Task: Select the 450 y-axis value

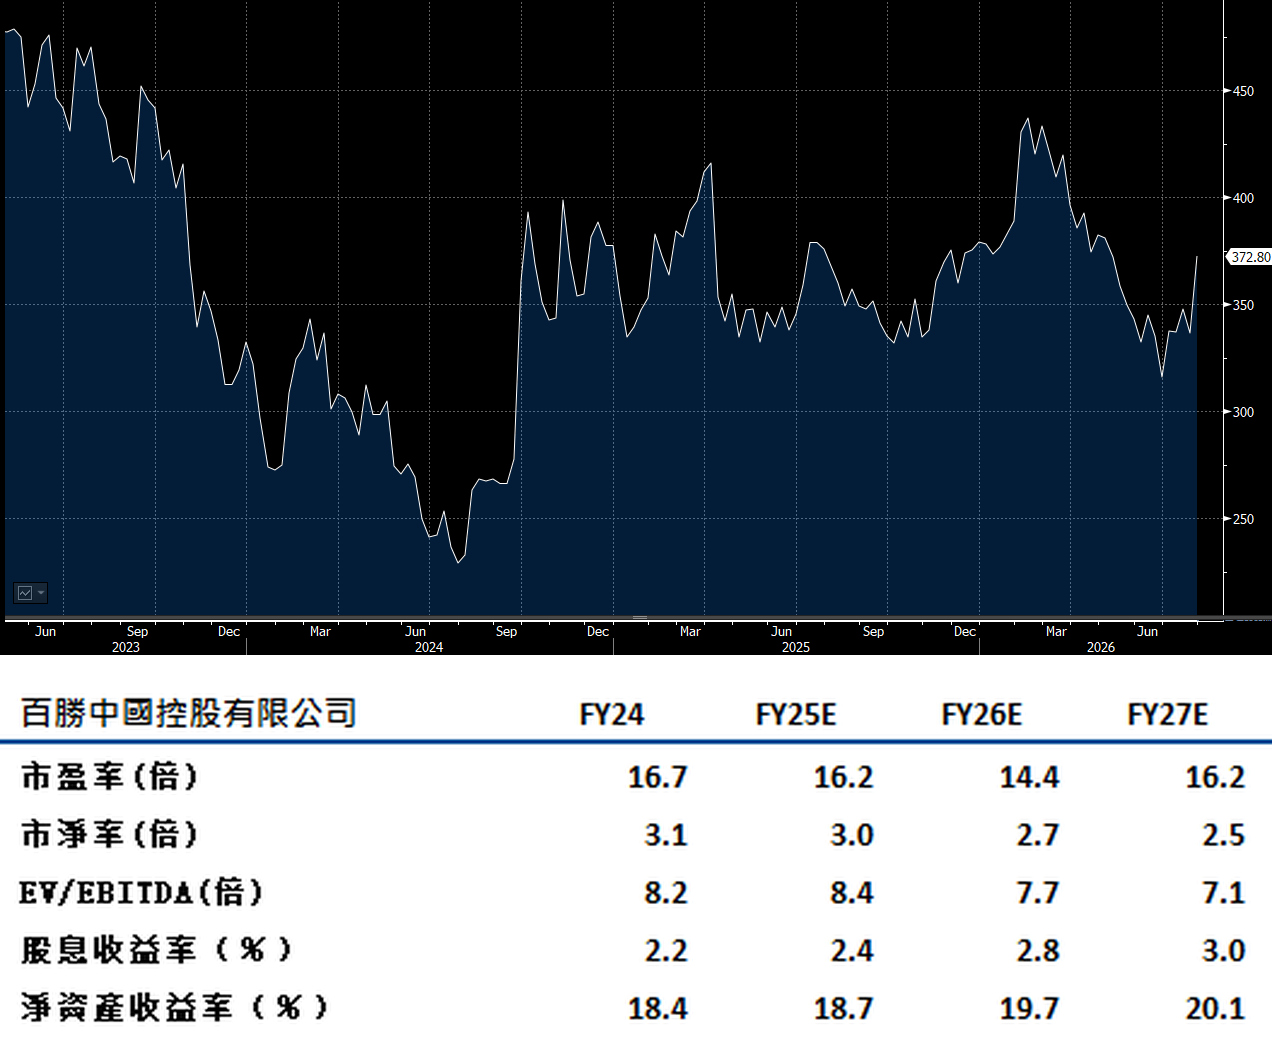Action: 1242,91
